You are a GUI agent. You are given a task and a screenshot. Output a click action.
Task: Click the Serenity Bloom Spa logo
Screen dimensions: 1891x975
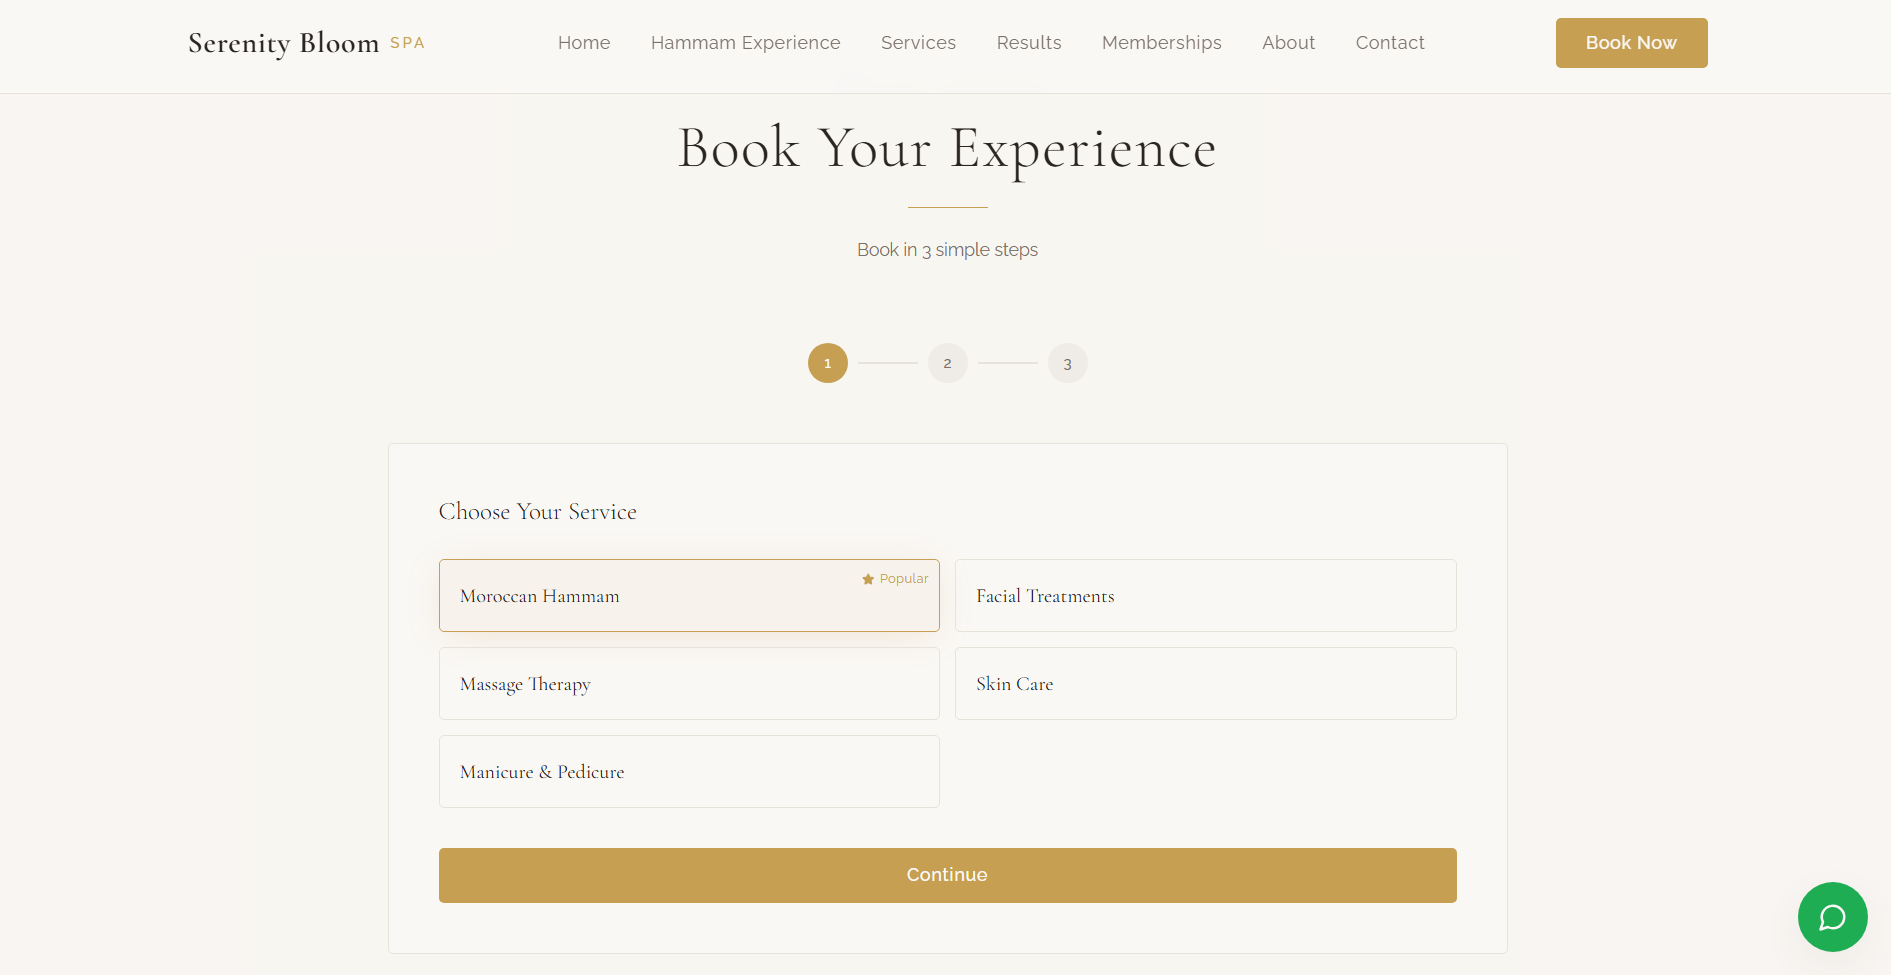(306, 43)
